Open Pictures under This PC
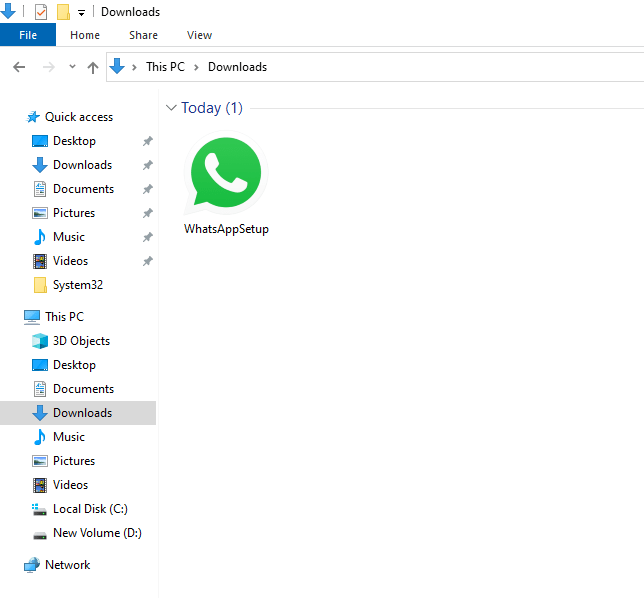644x598 pixels. 74,461
